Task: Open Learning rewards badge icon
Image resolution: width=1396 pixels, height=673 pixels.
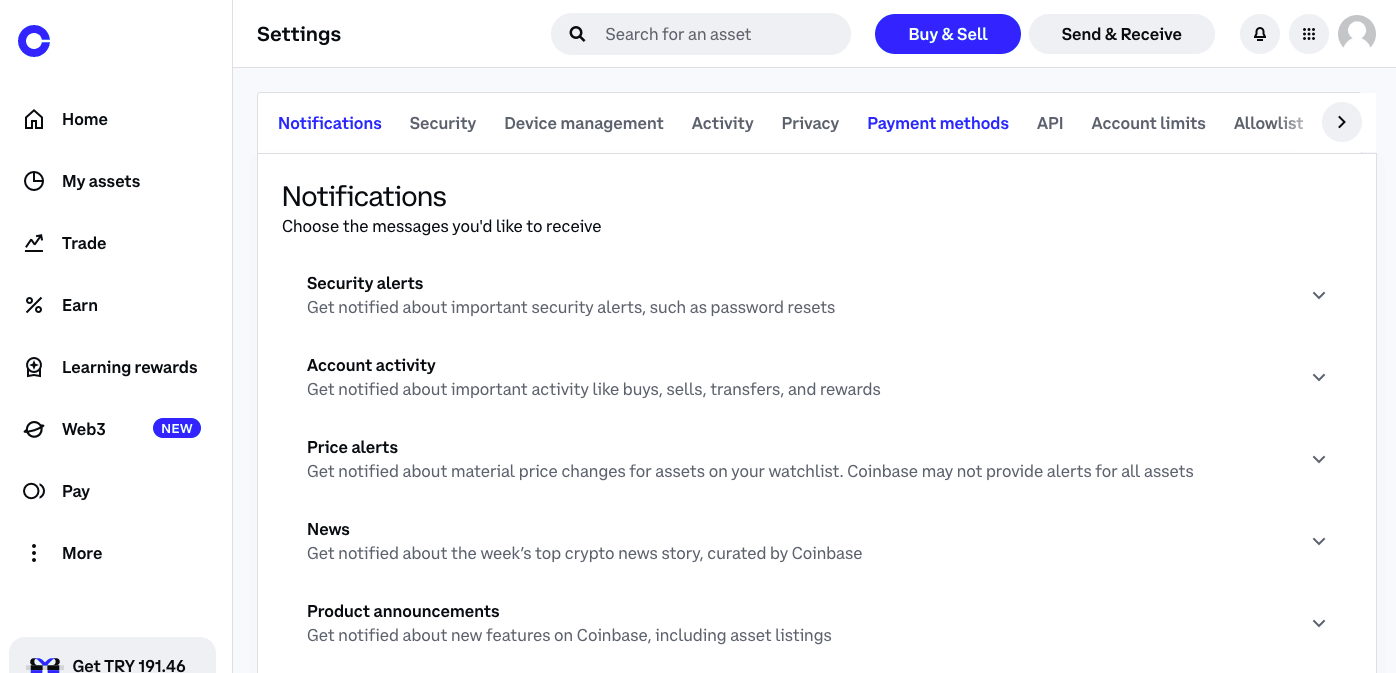Action: tap(34, 367)
